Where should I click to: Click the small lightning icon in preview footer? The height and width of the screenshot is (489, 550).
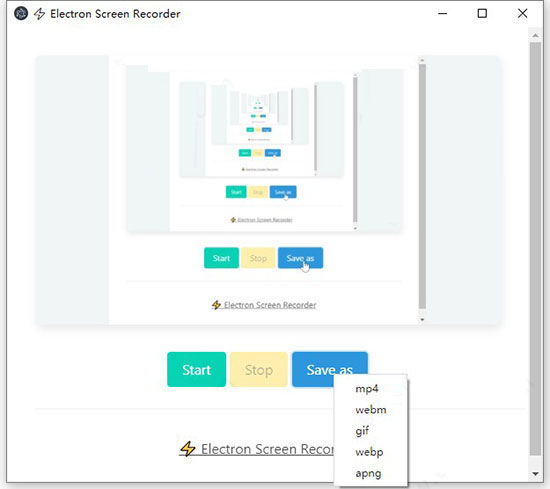216,305
